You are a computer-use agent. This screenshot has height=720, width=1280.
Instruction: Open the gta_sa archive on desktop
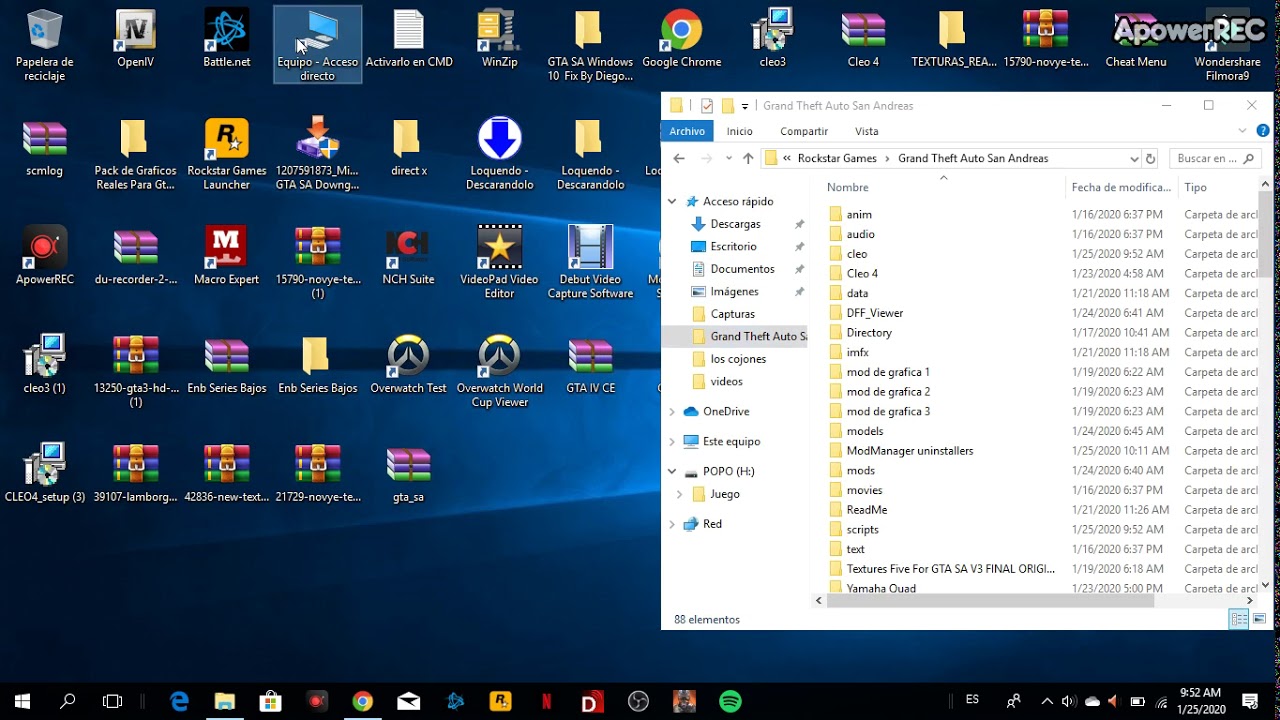408,474
